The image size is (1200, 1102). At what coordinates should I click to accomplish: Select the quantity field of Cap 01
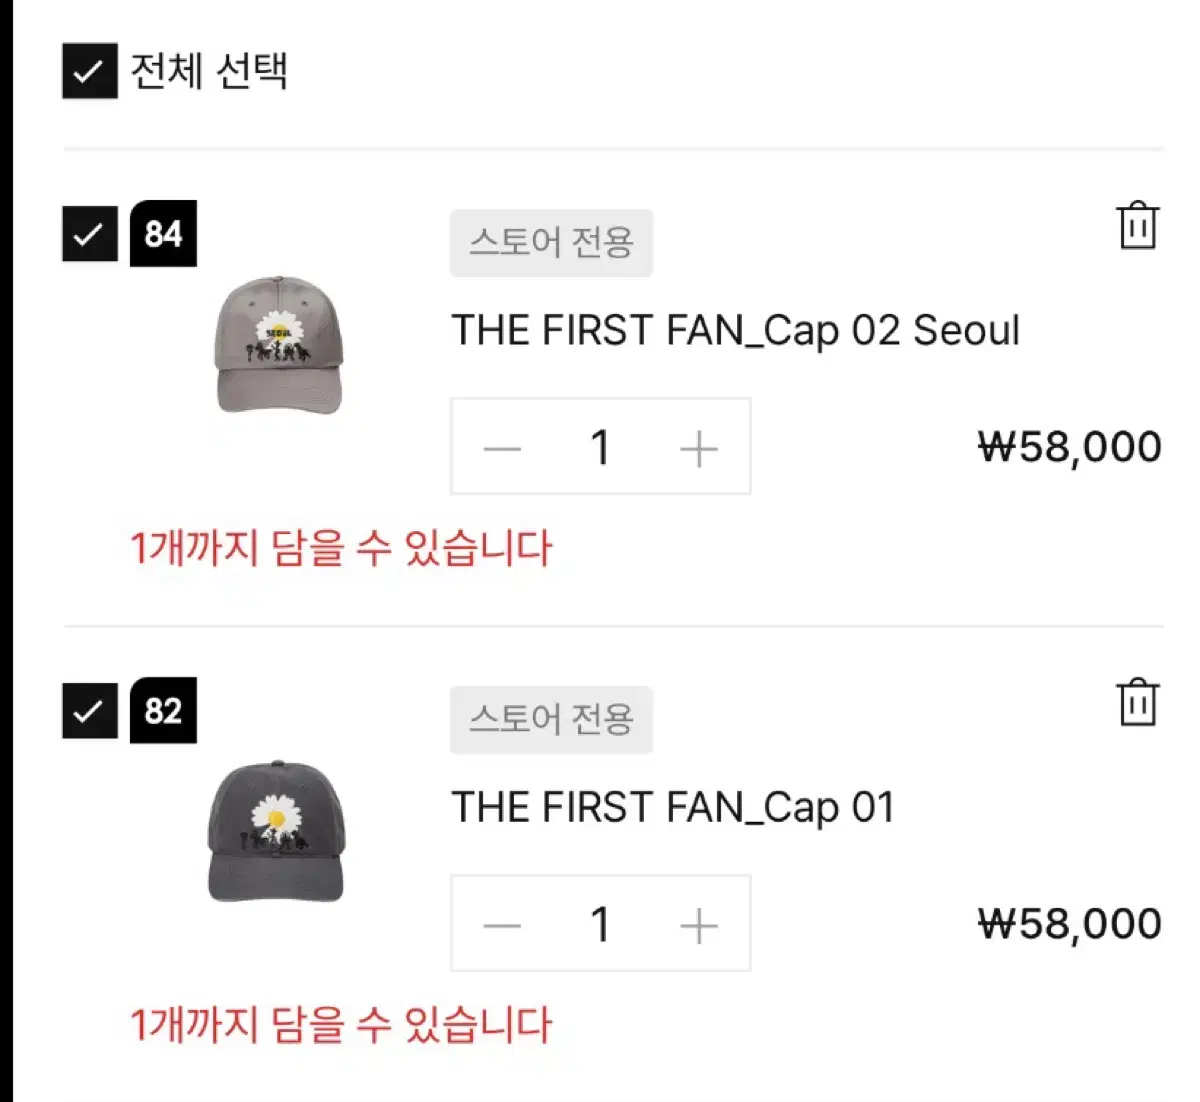600,924
